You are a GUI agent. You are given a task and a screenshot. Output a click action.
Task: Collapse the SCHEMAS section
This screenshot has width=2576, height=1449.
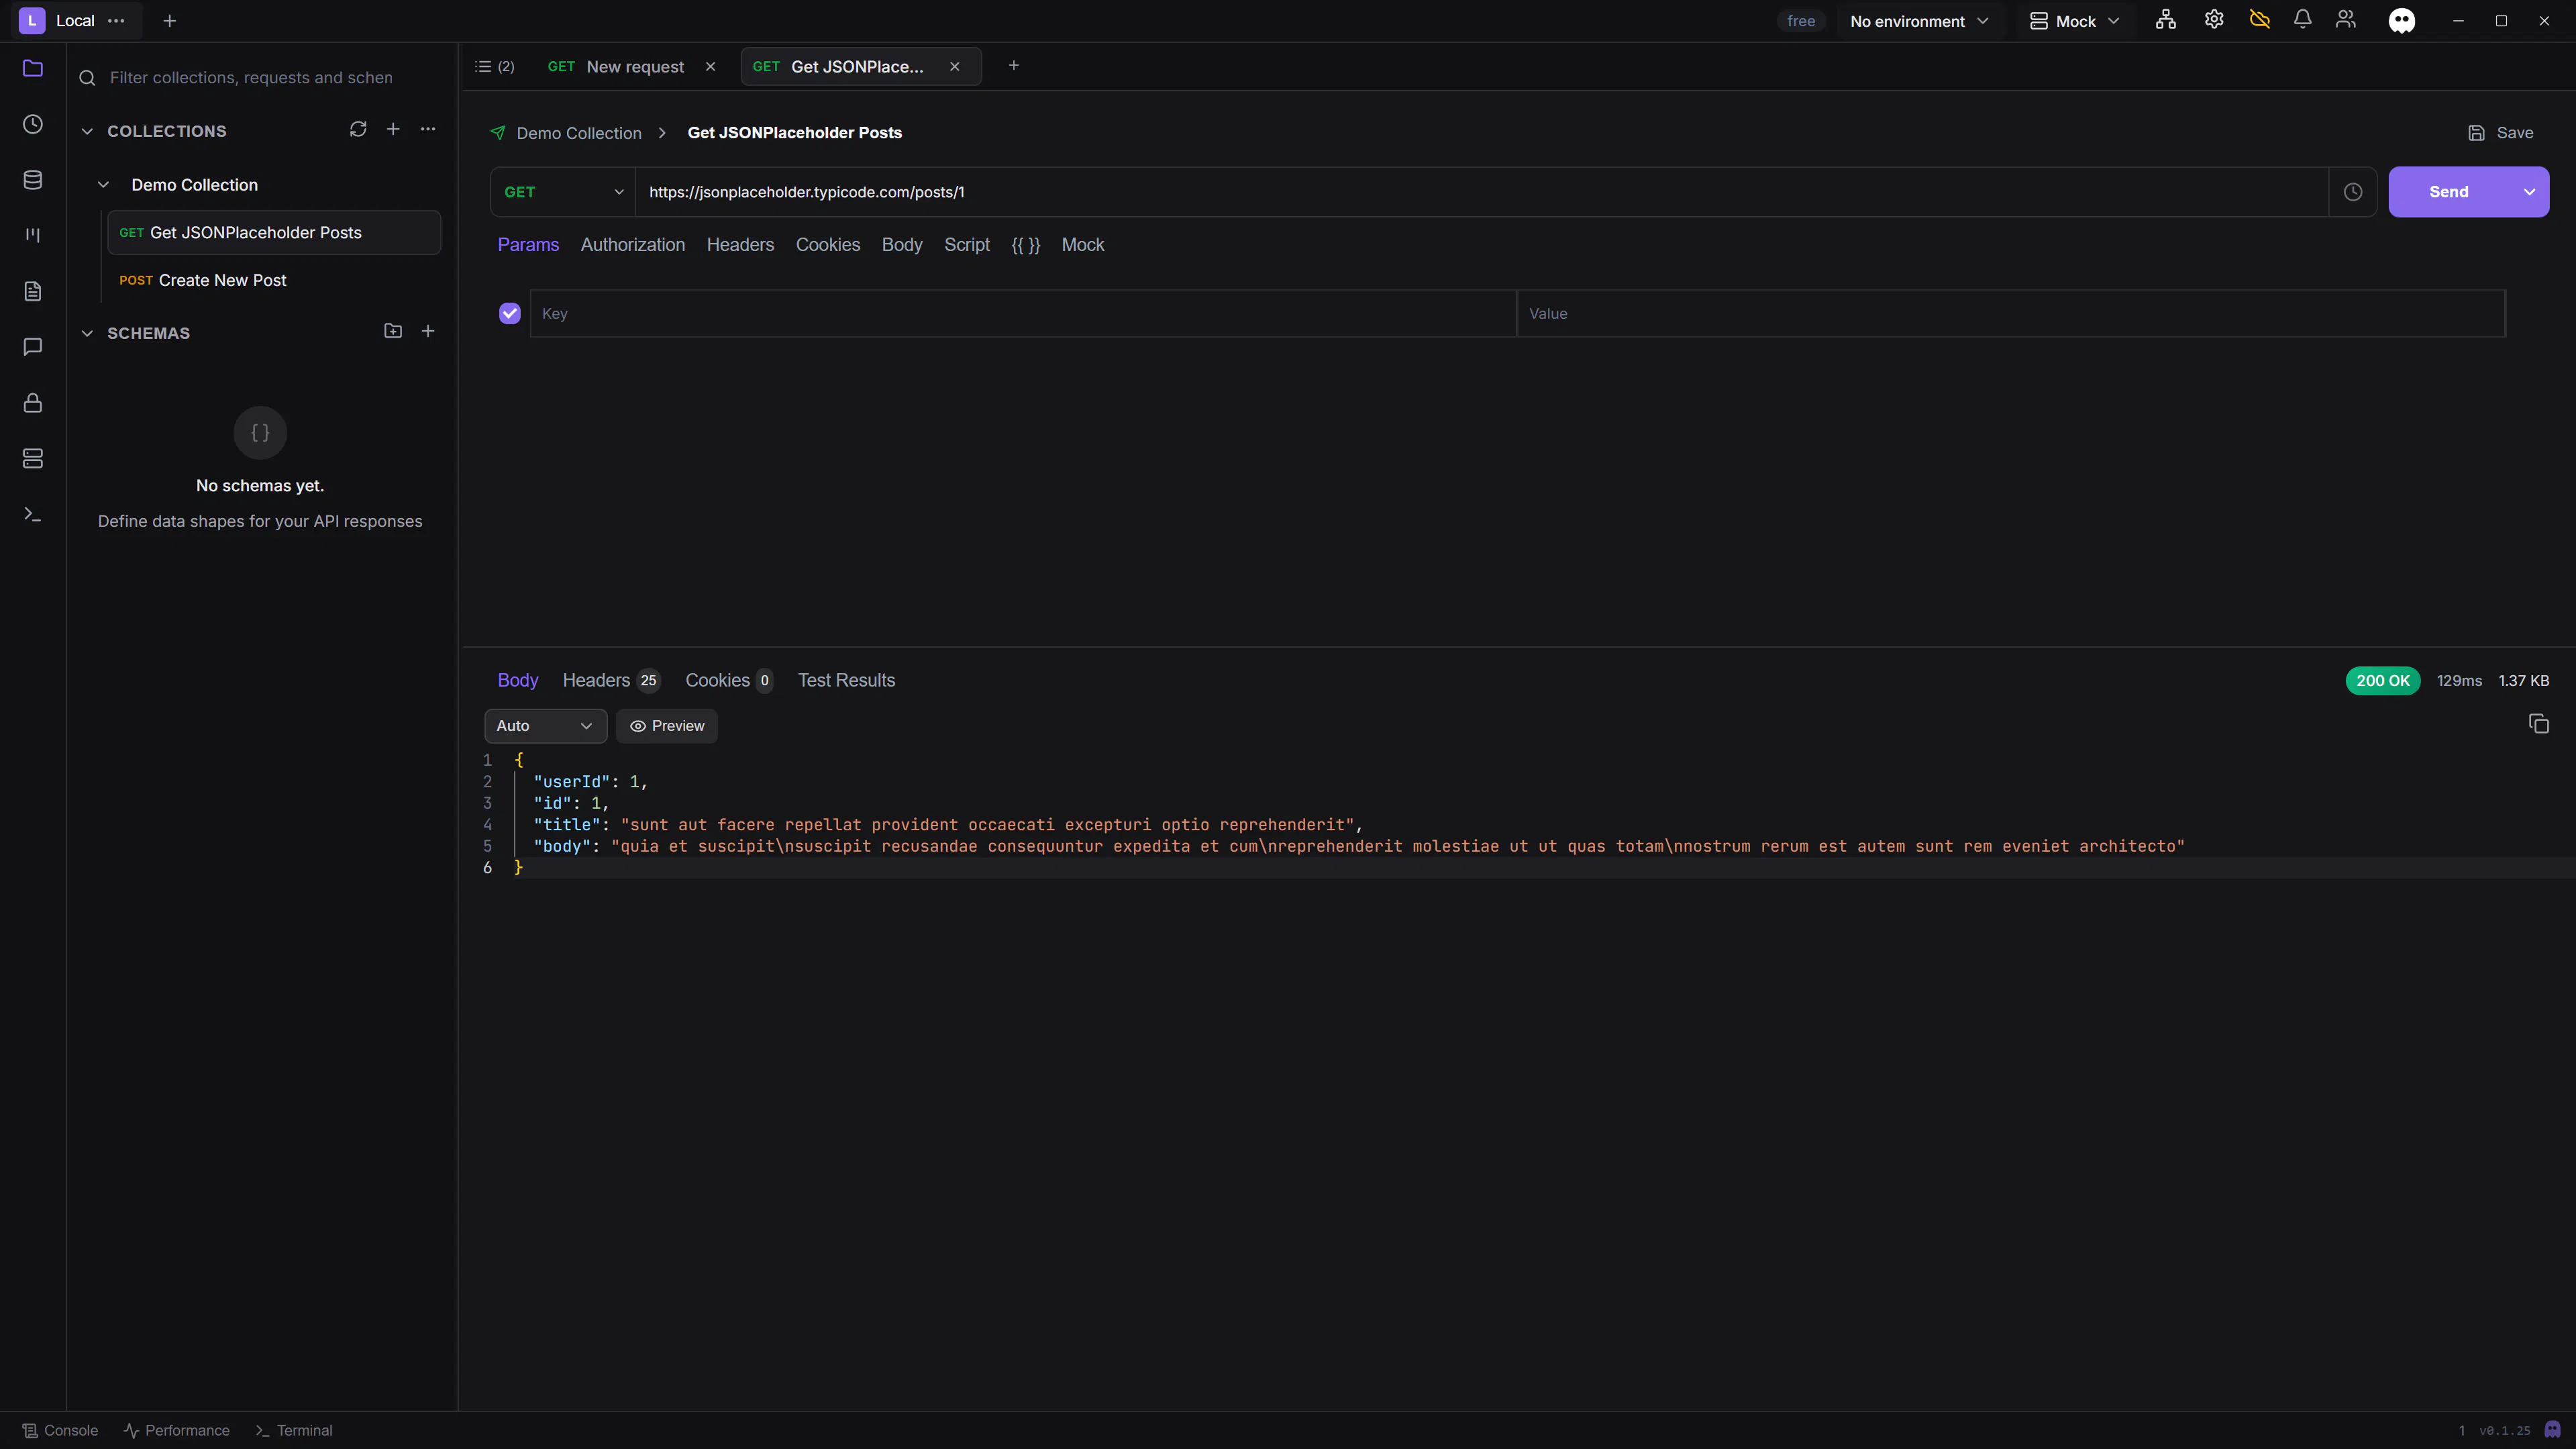click(87, 333)
